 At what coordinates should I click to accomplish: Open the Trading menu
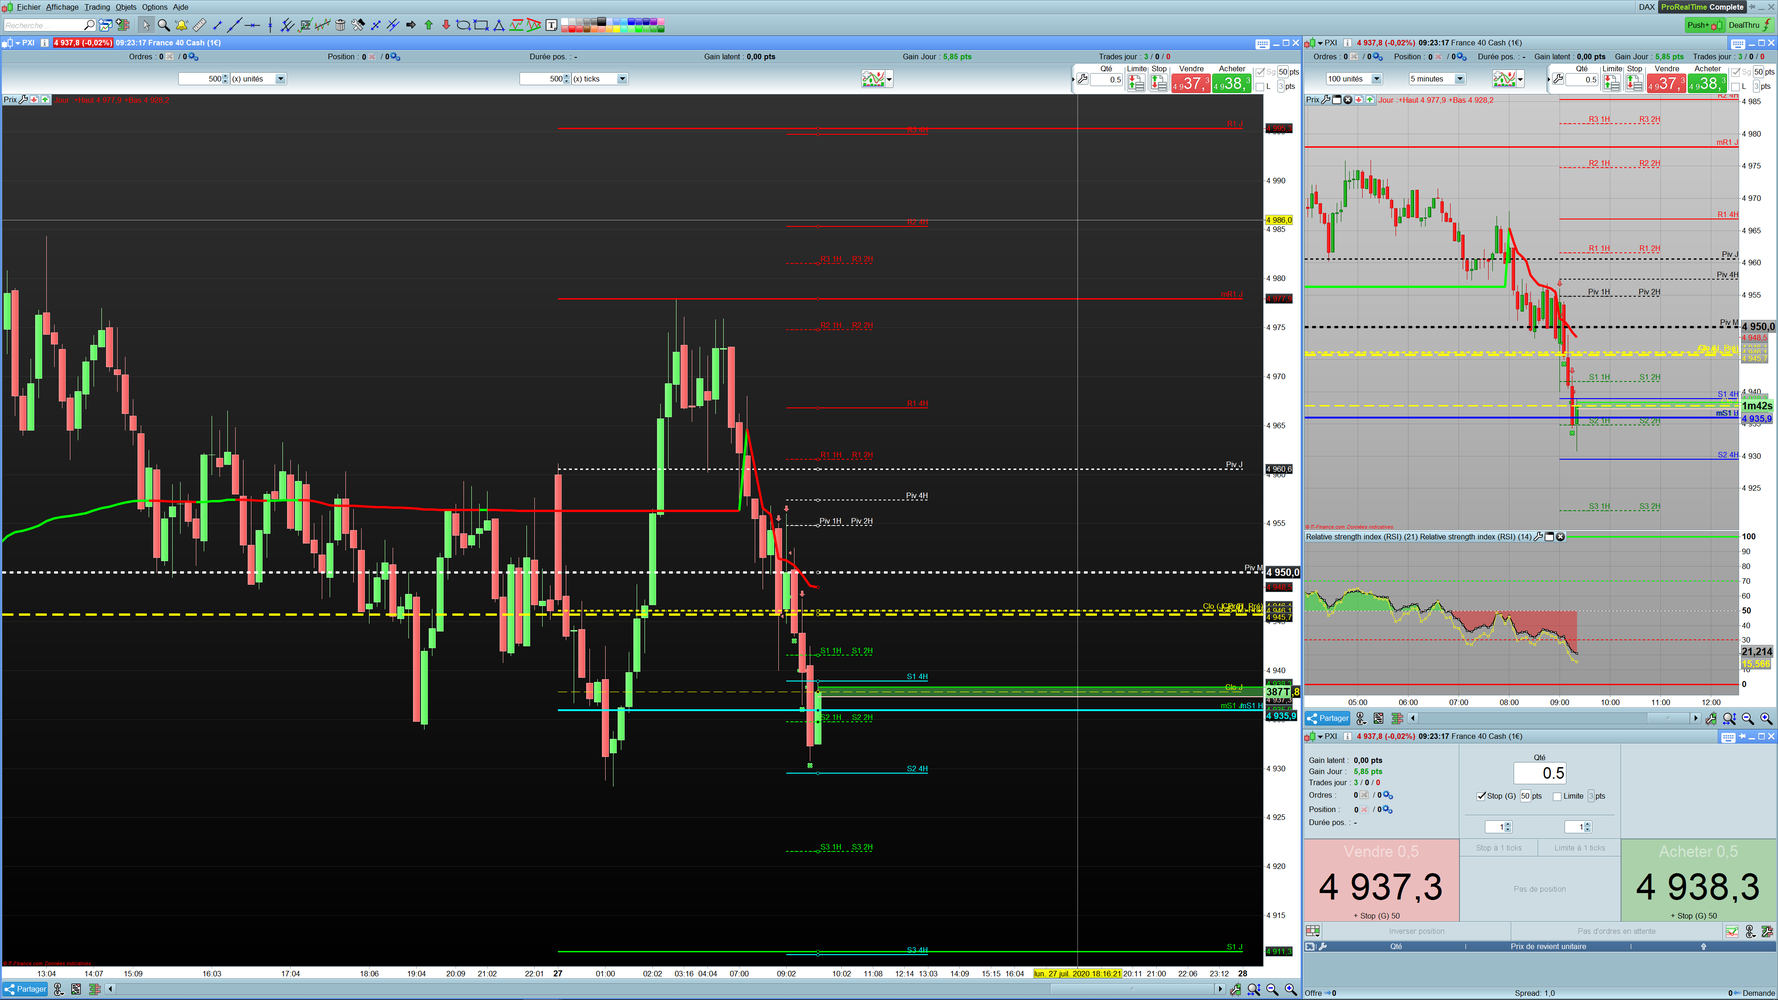tap(97, 7)
